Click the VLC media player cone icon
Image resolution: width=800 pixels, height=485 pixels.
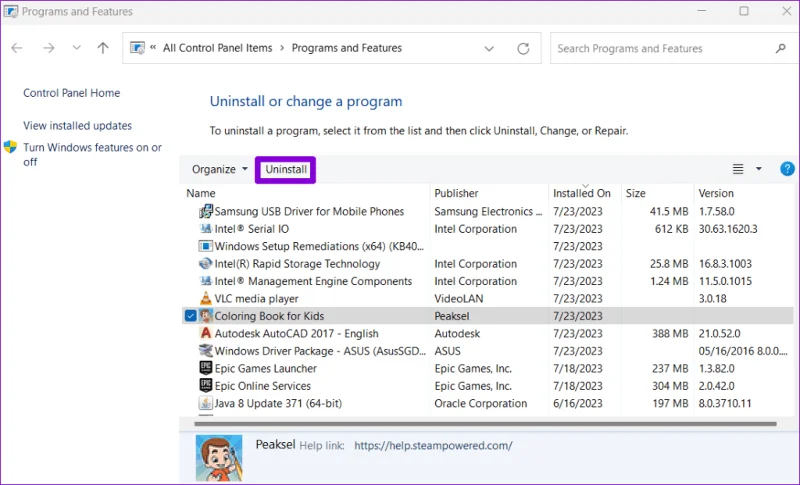pyautogui.click(x=206, y=298)
